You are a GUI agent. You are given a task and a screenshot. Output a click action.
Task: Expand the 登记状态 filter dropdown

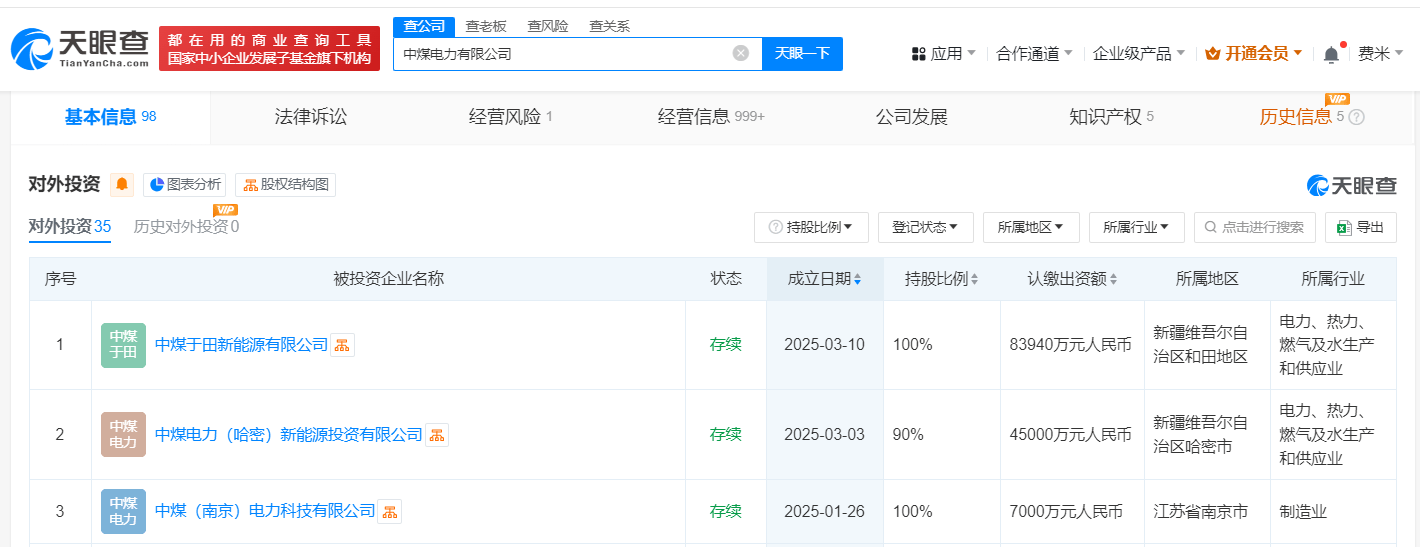[x=925, y=227]
